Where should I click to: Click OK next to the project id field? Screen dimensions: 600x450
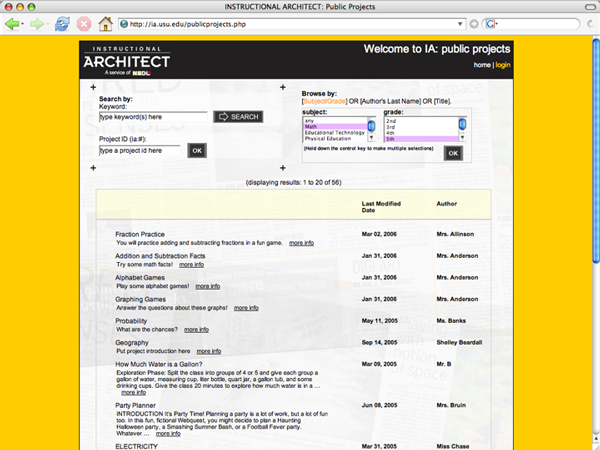point(197,151)
